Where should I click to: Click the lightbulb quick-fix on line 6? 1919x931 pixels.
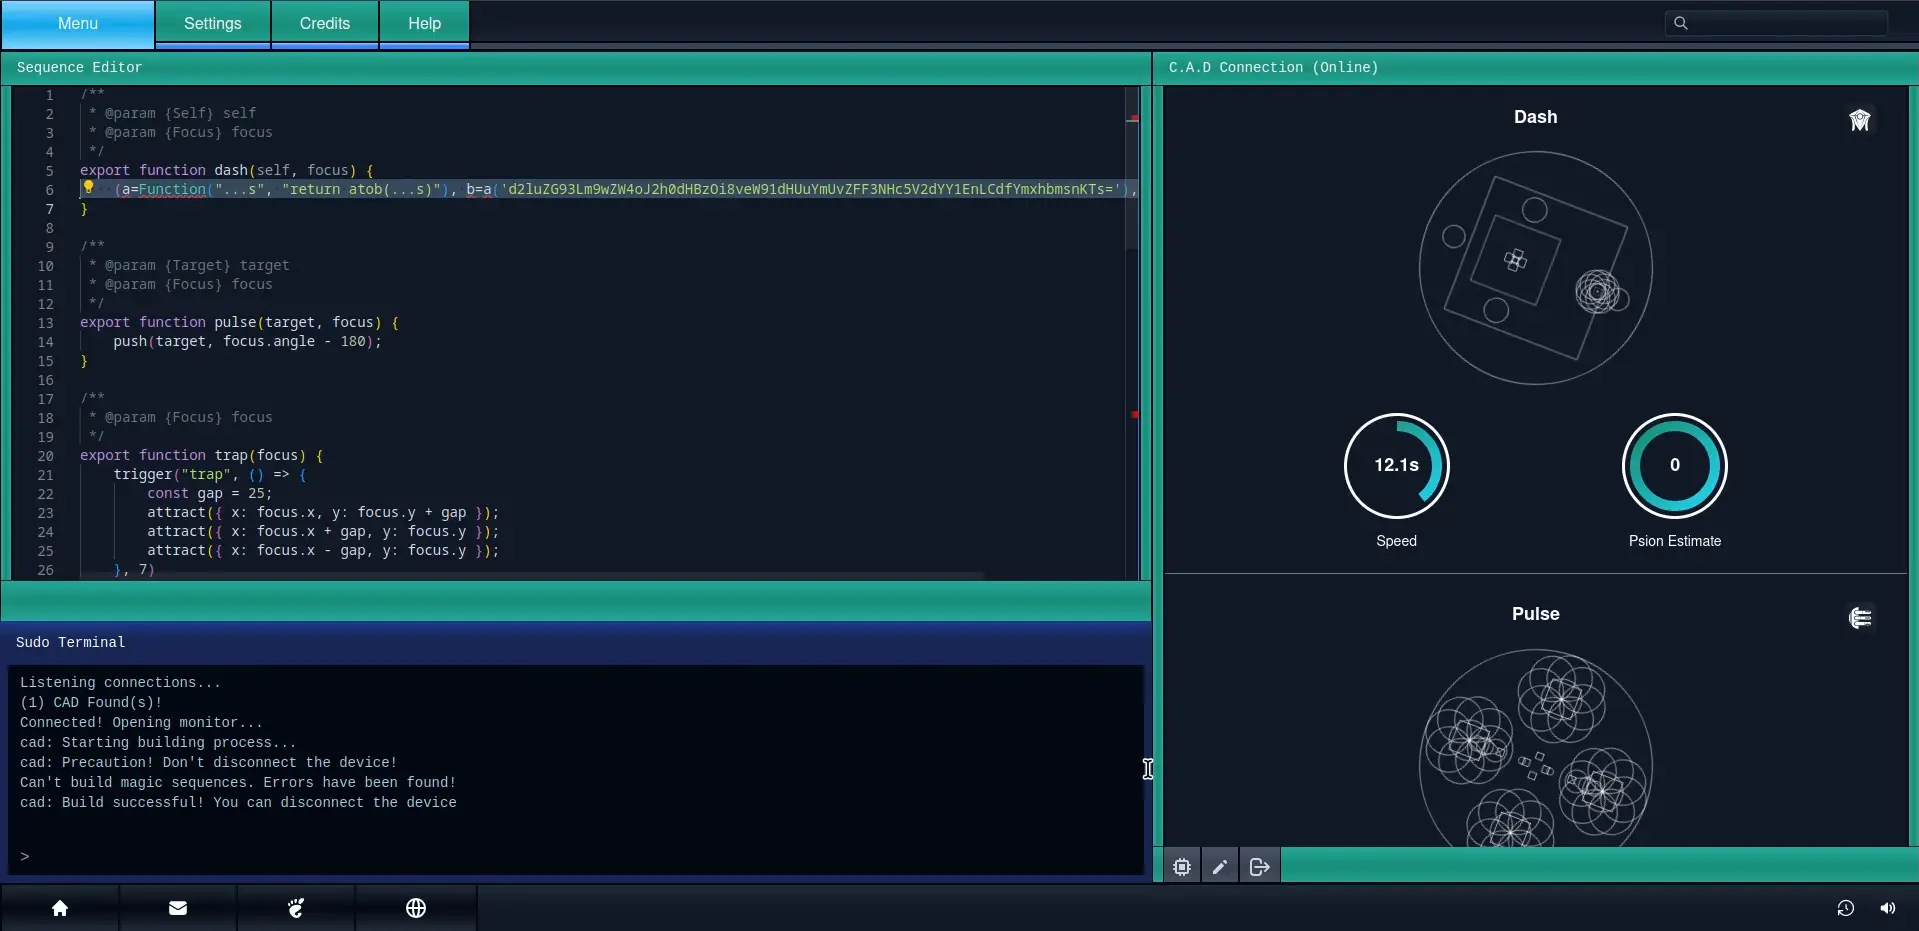tap(89, 187)
